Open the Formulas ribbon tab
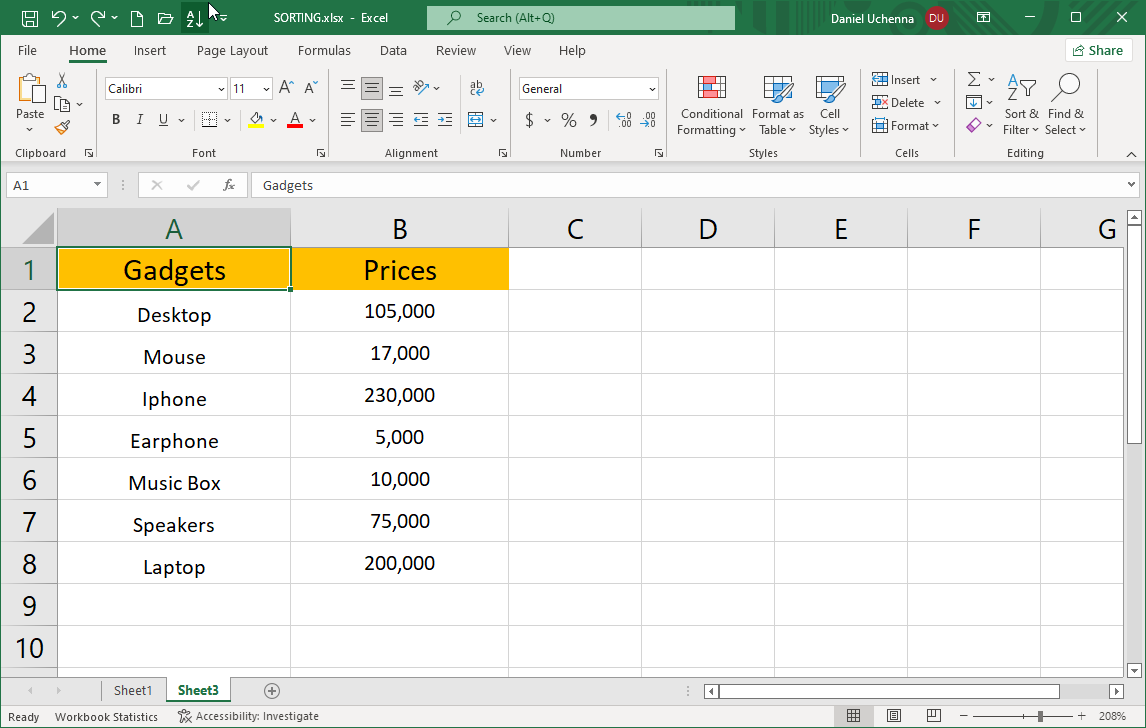 324,50
